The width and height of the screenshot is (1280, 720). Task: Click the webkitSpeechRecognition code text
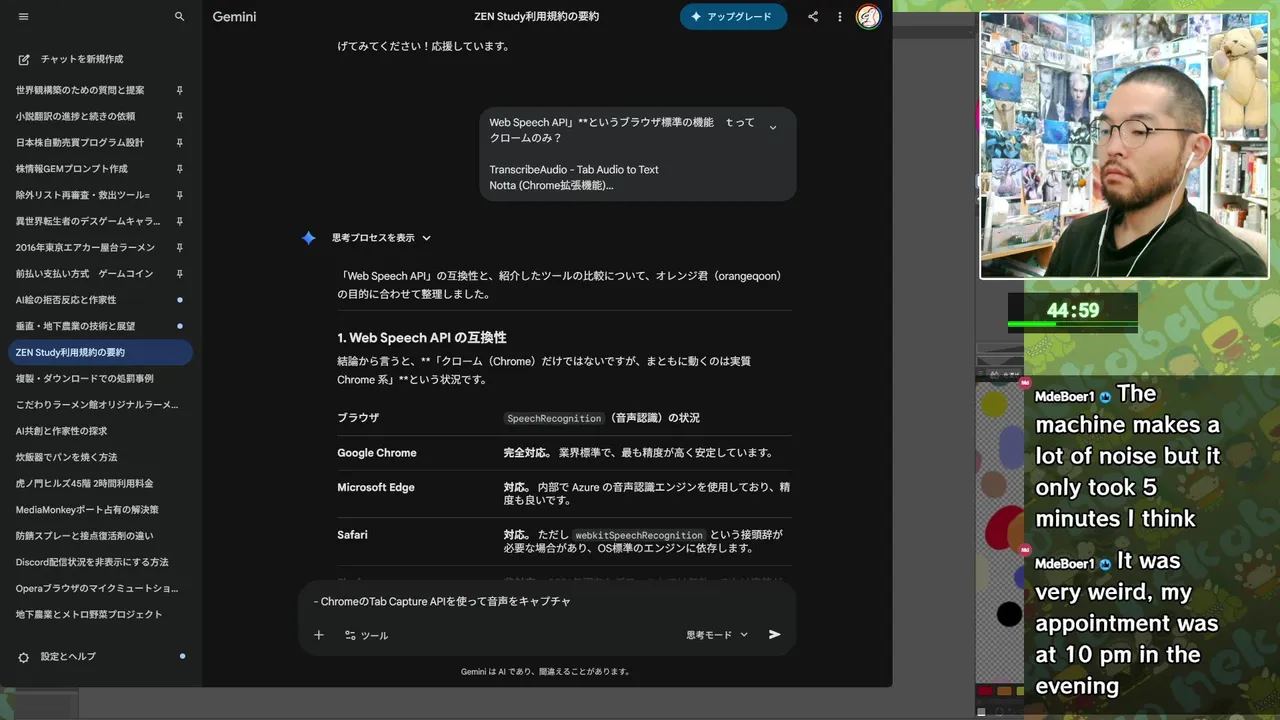[x=640, y=535]
